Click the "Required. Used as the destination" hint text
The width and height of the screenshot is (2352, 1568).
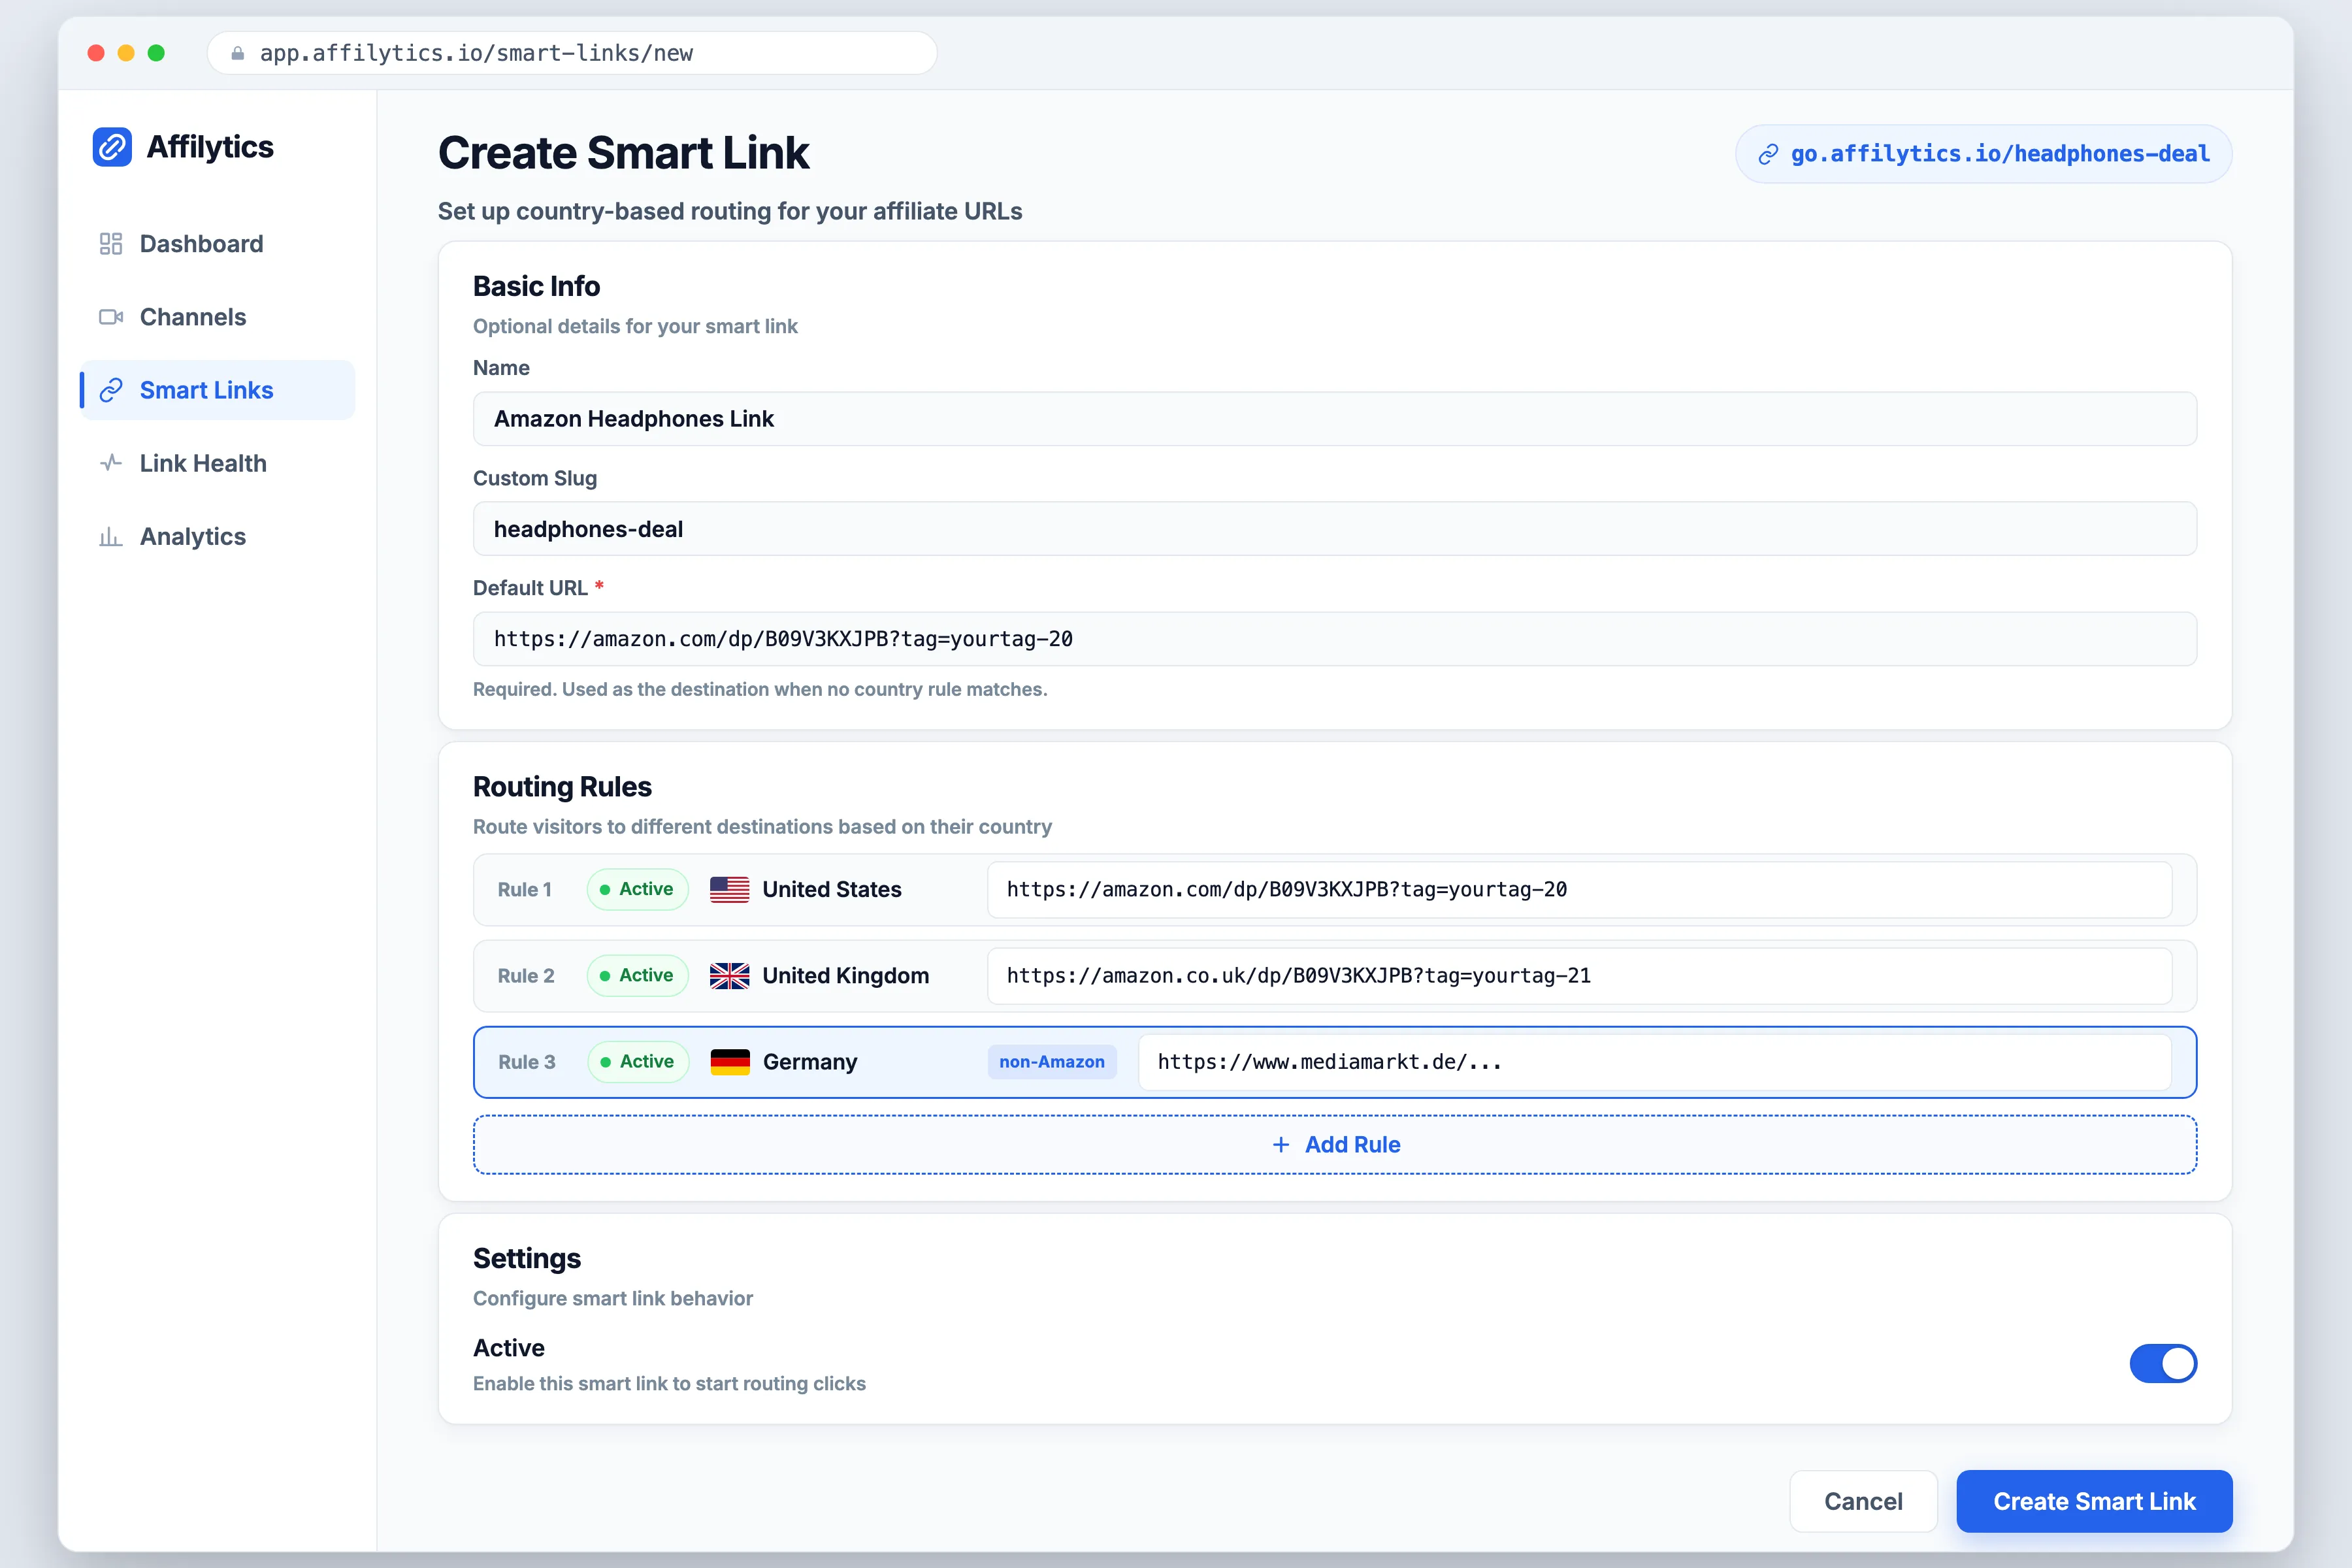[760, 690]
